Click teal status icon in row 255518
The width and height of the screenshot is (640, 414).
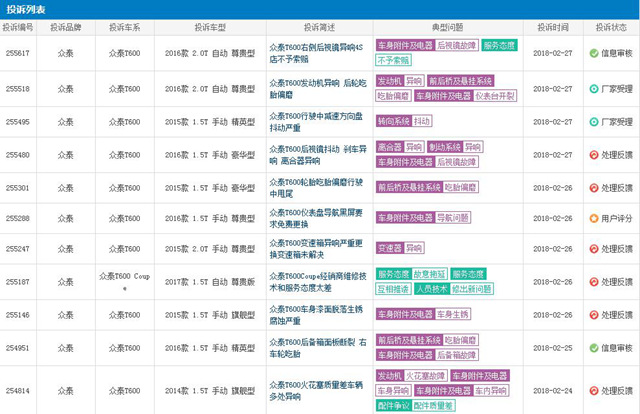(x=594, y=89)
